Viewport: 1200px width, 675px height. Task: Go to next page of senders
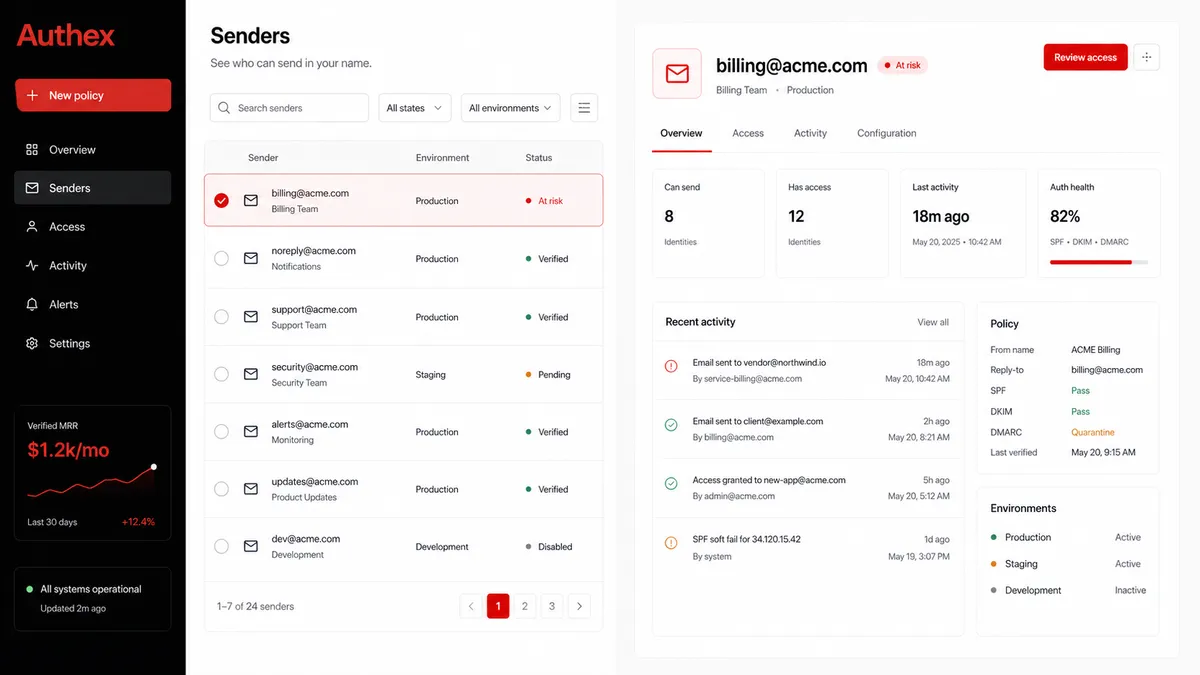(579, 606)
